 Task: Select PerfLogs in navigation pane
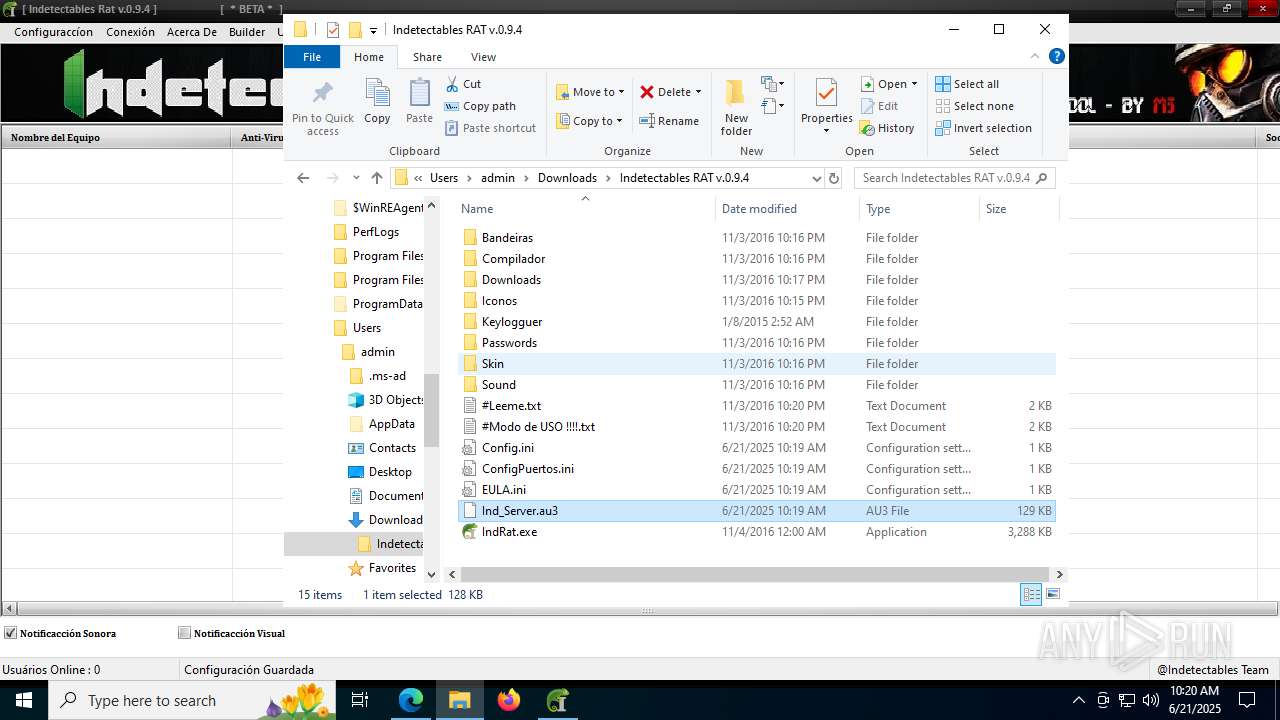tap(375, 232)
